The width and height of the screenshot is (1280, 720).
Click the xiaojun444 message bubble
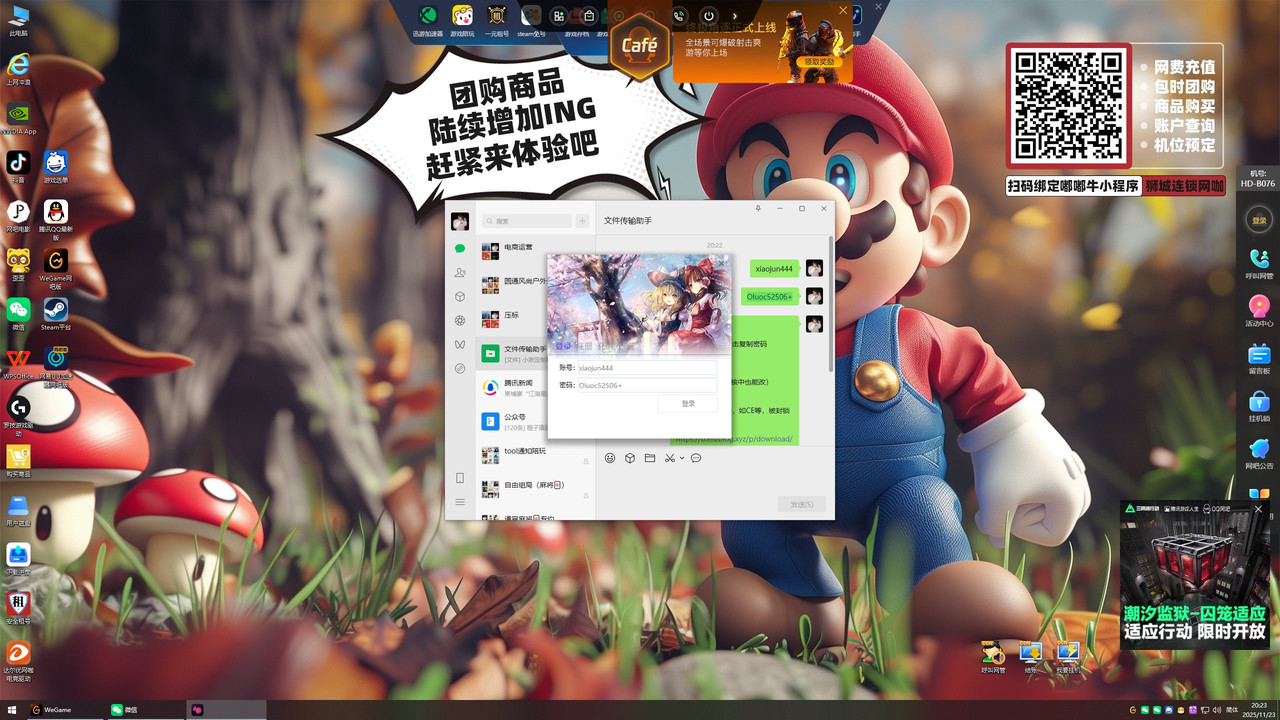coord(774,269)
